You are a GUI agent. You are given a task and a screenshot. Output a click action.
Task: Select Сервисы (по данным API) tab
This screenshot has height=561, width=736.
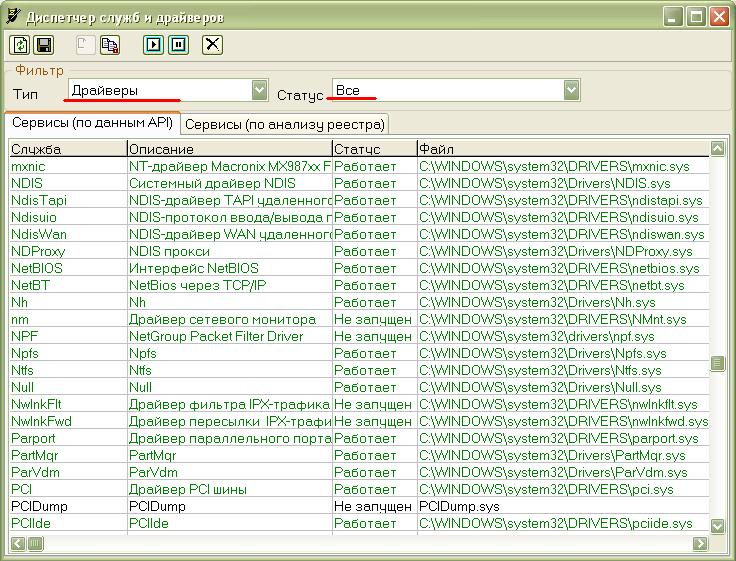(92, 123)
